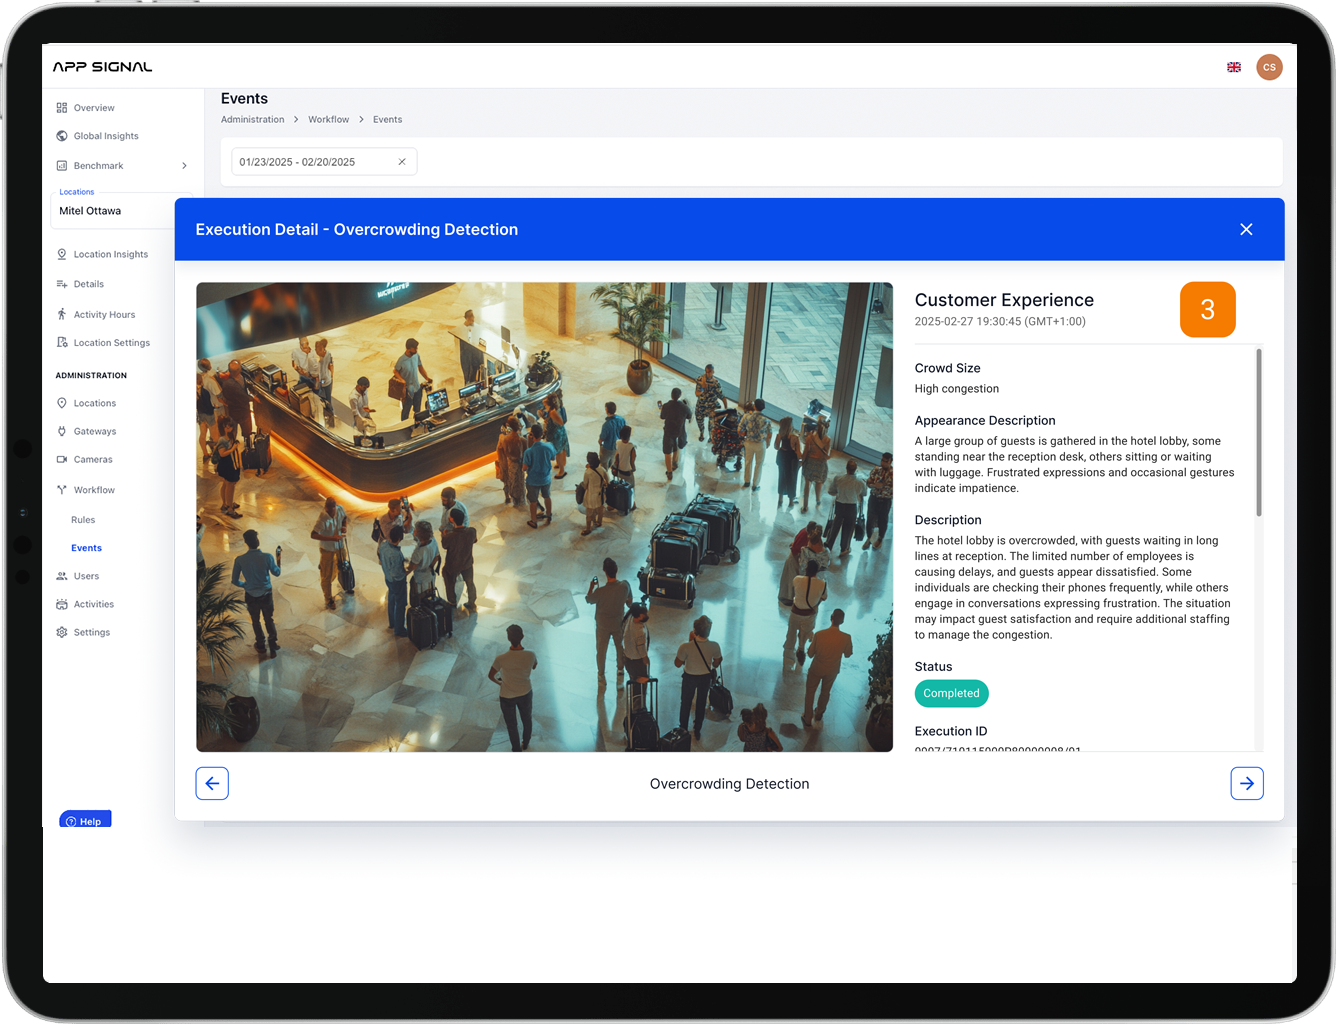Open the Users management page
This screenshot has height=1024, width=1336.
pos(87,575)
